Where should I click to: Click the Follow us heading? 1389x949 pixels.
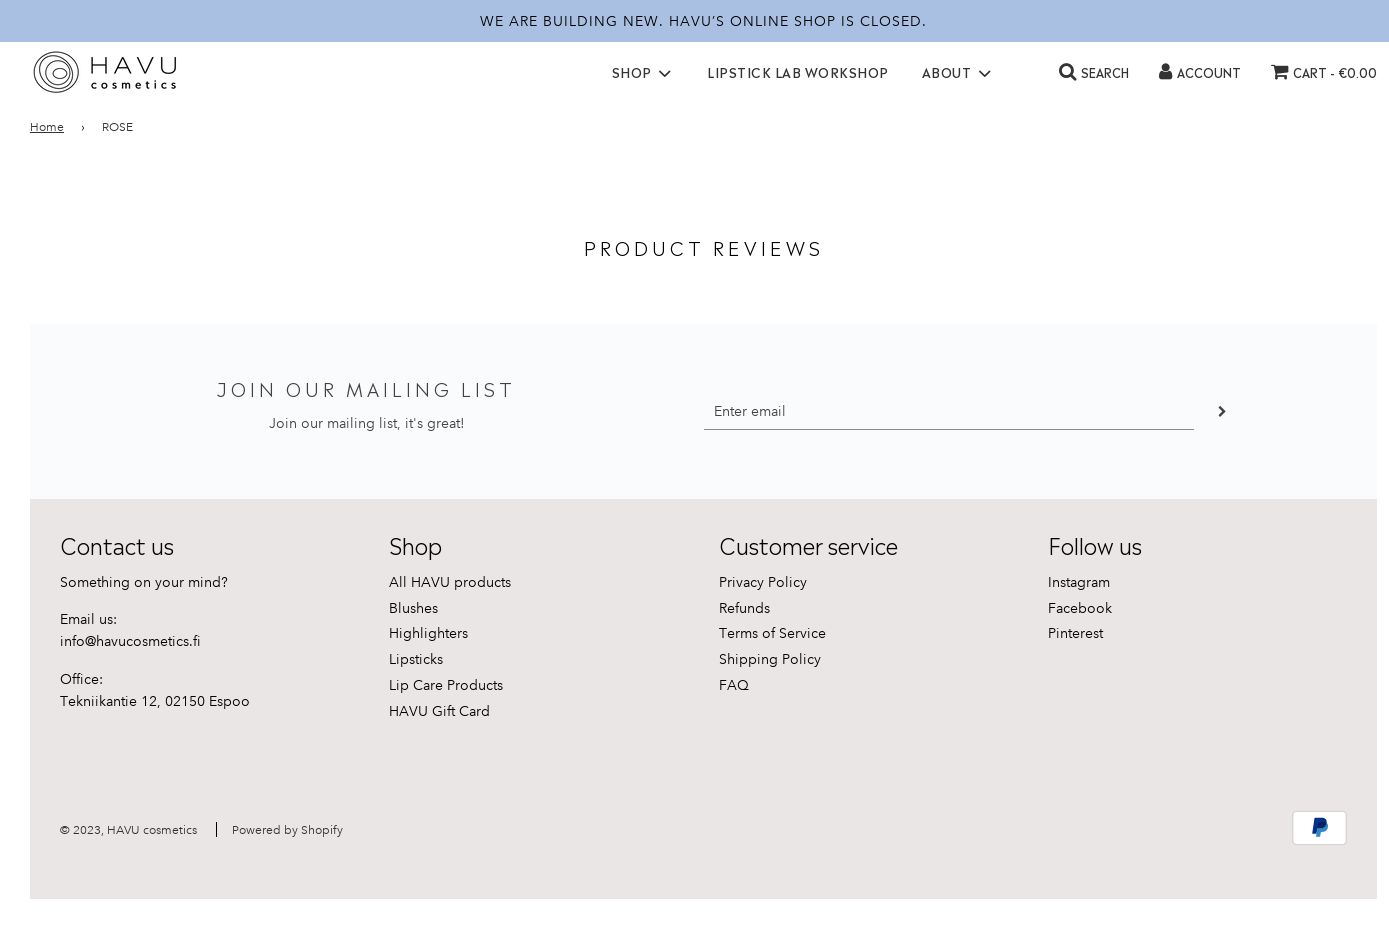pyautogui.click(x=1094, y=546)
